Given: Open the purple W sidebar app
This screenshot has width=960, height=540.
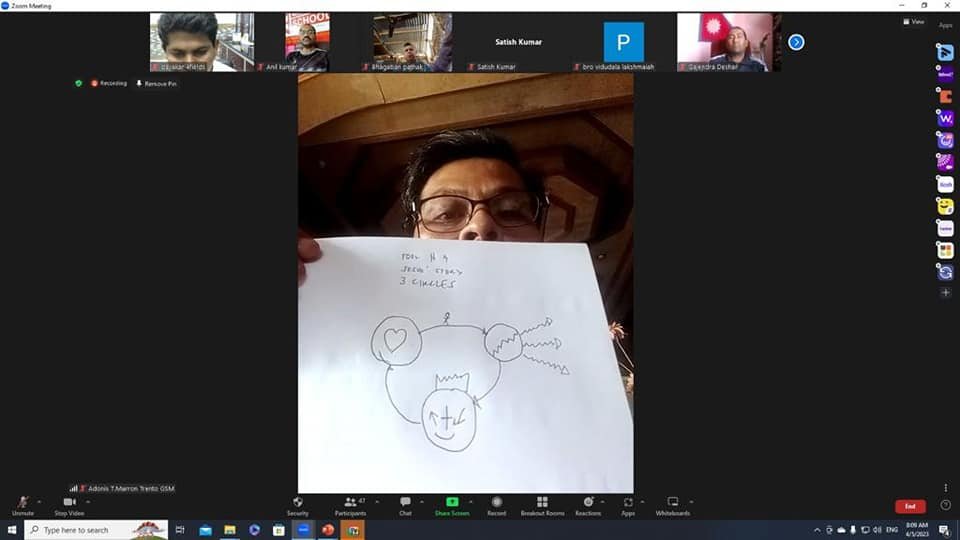Looking at the screenshot, I should tap(945, 119).
